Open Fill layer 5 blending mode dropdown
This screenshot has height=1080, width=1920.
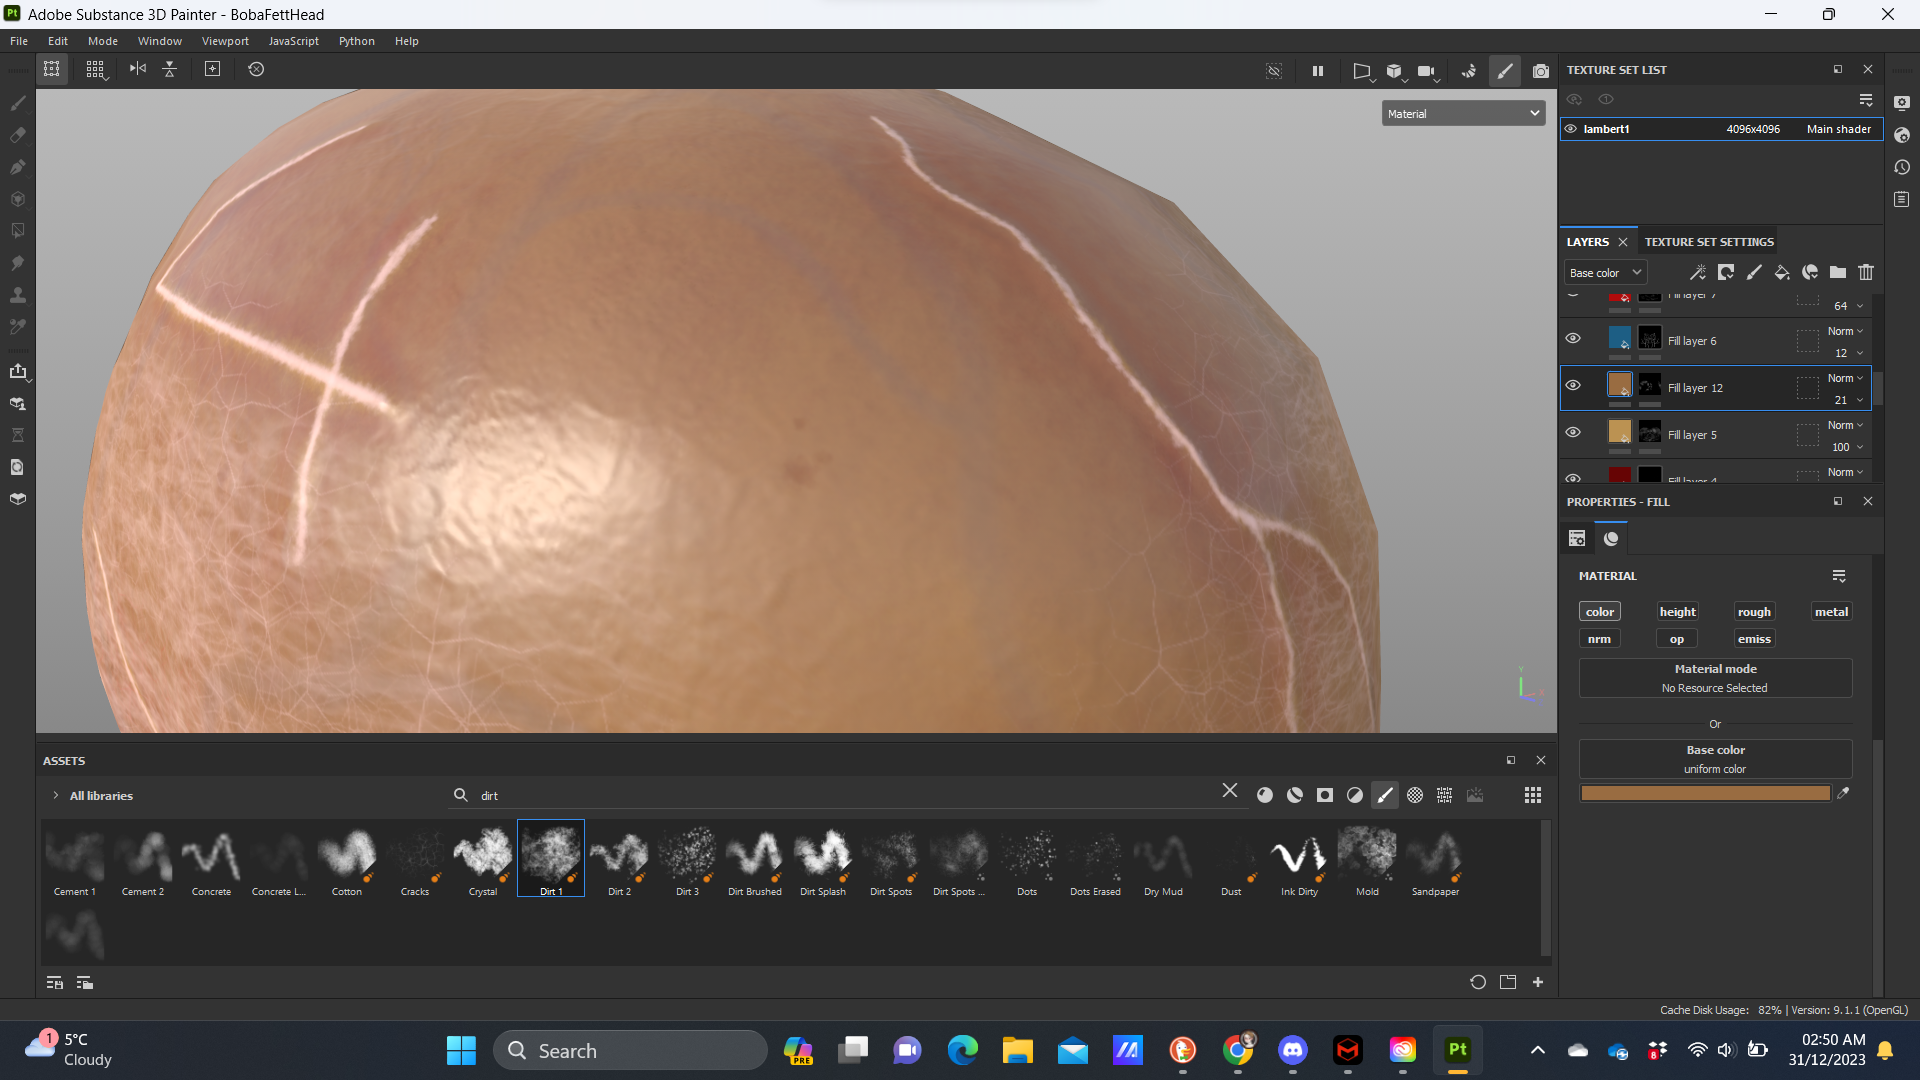[1845, 425]
